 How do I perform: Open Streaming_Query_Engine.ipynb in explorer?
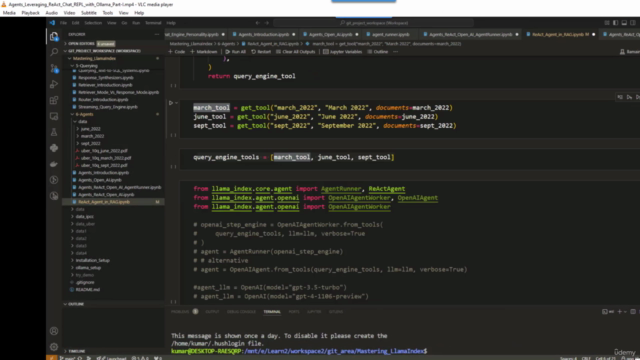(x=108, y=107)
